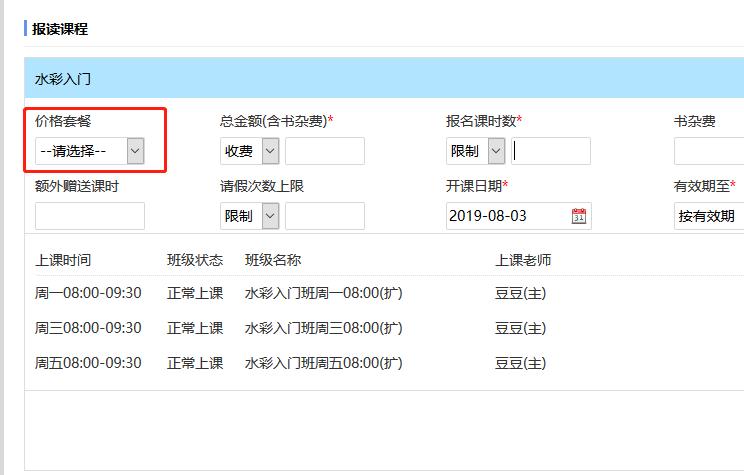Screen dimensions: 744x475
Task: Click the 请假次数上限 number input field
Action: [324, 216]
